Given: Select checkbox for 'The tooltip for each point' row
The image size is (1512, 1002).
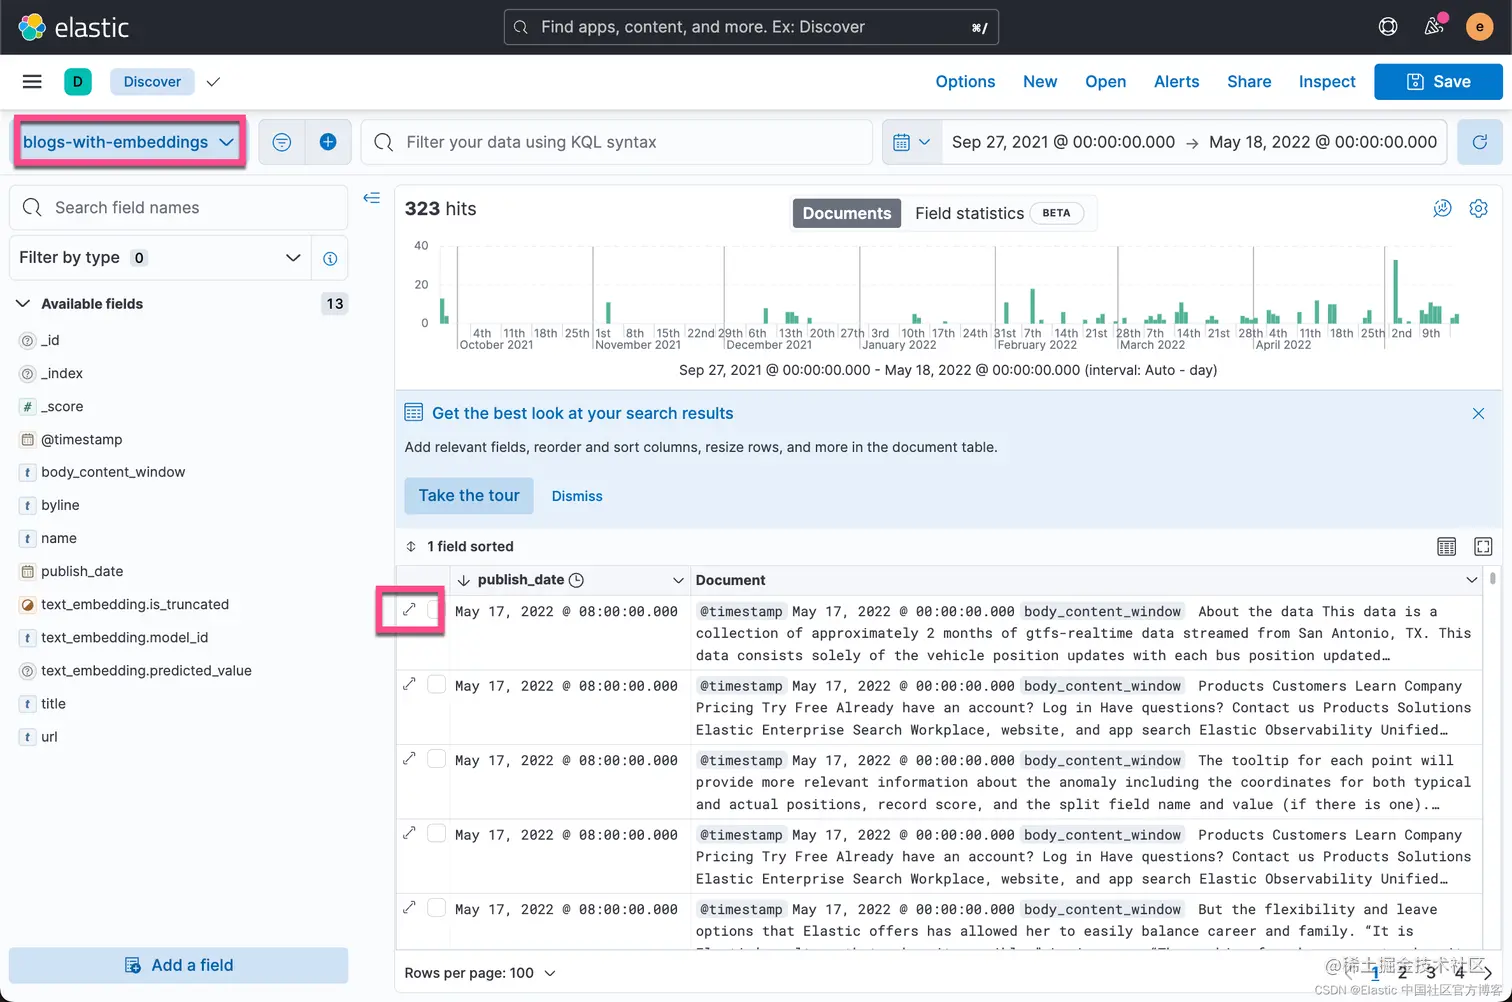Looking at the screenshot, I should pos(436,759).
